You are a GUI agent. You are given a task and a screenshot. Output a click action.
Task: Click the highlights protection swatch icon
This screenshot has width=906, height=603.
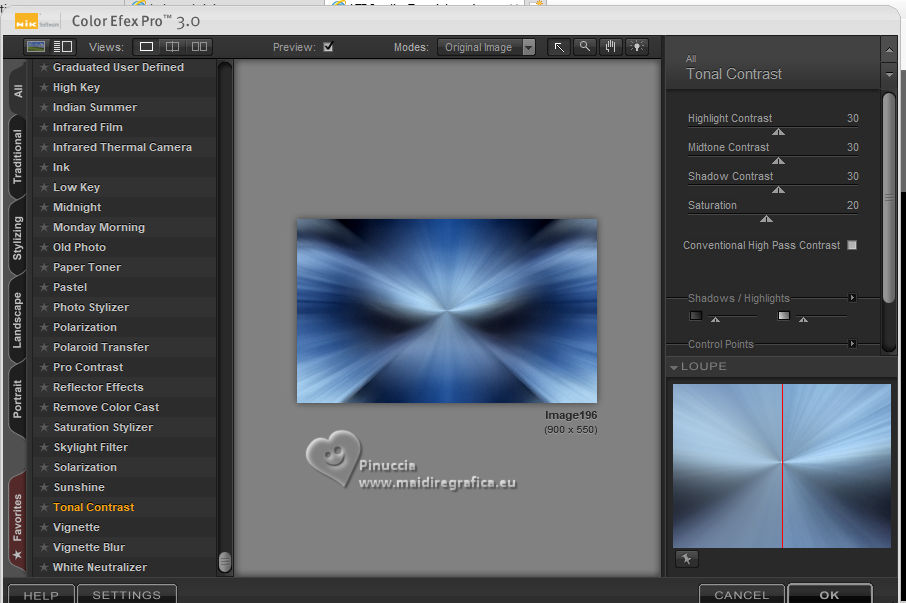coord(784,315)
